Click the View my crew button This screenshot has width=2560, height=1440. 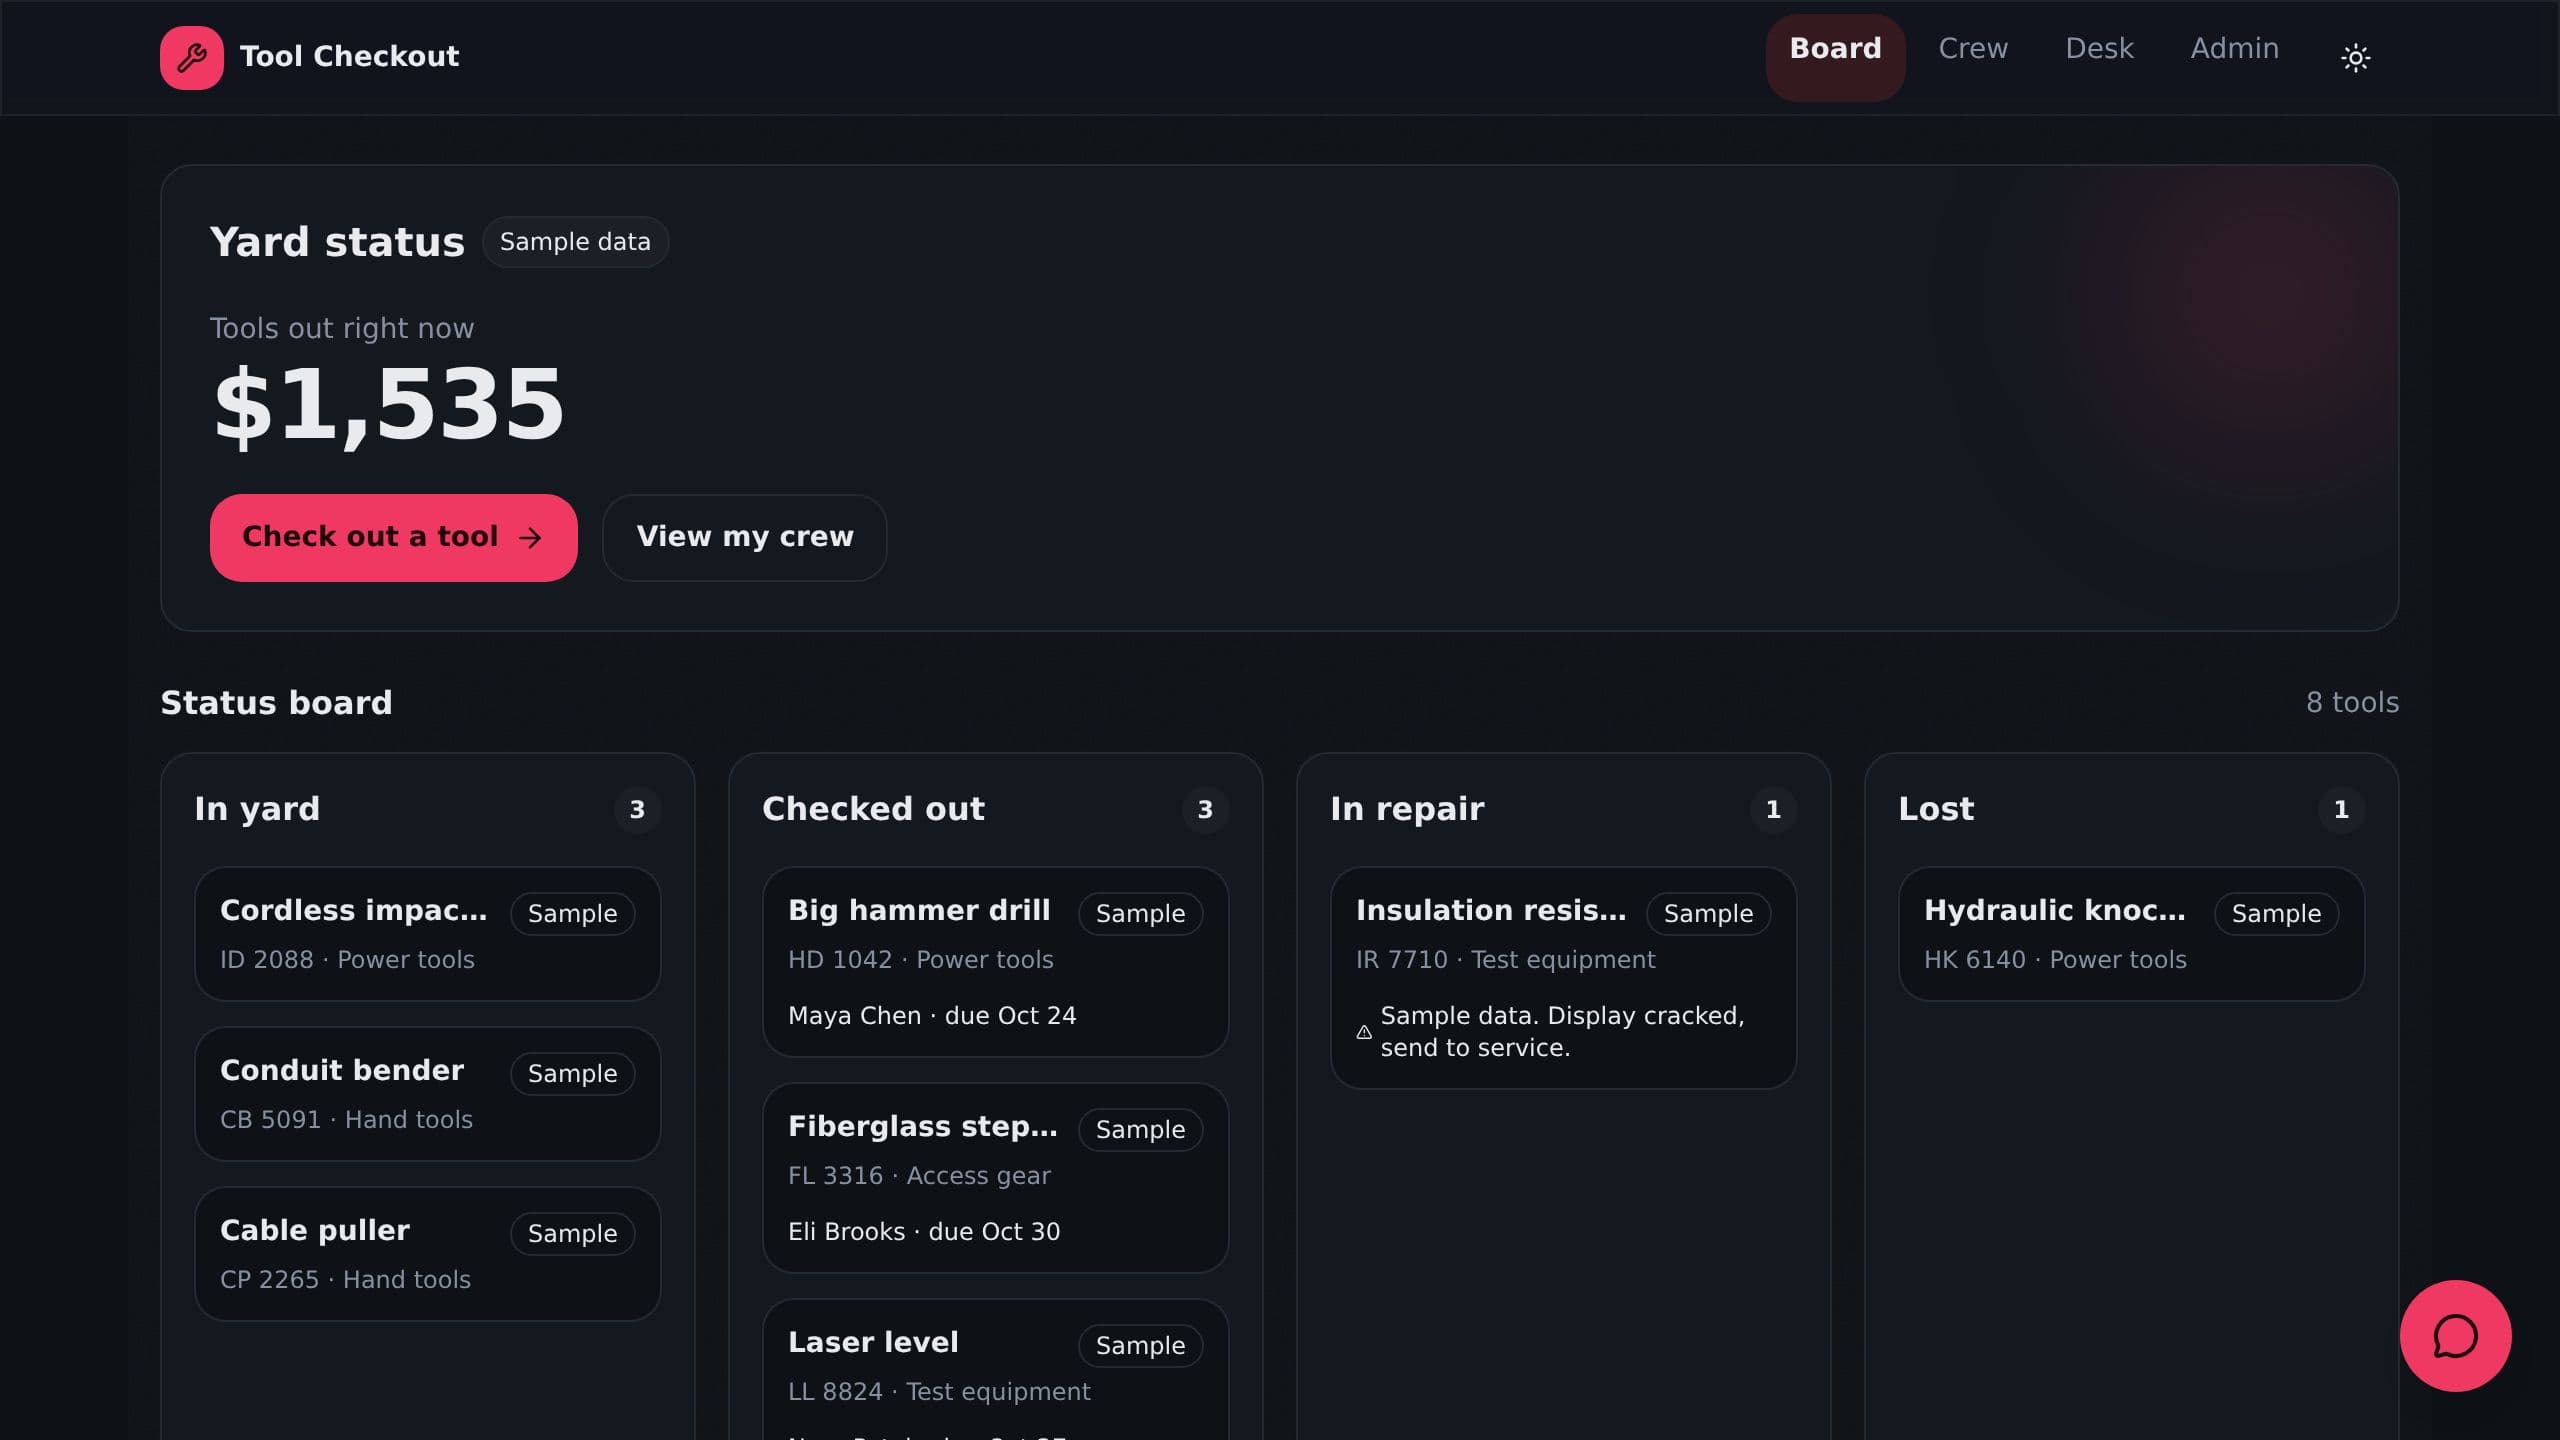744,537
